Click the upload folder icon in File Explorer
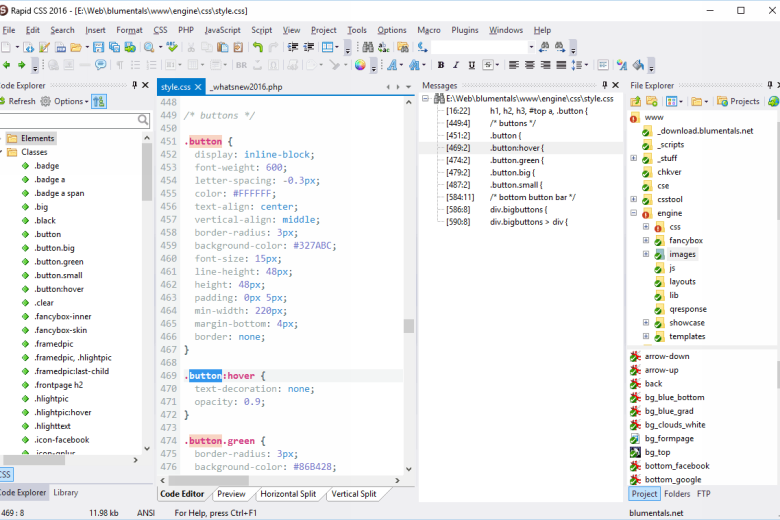 point(636,102)
